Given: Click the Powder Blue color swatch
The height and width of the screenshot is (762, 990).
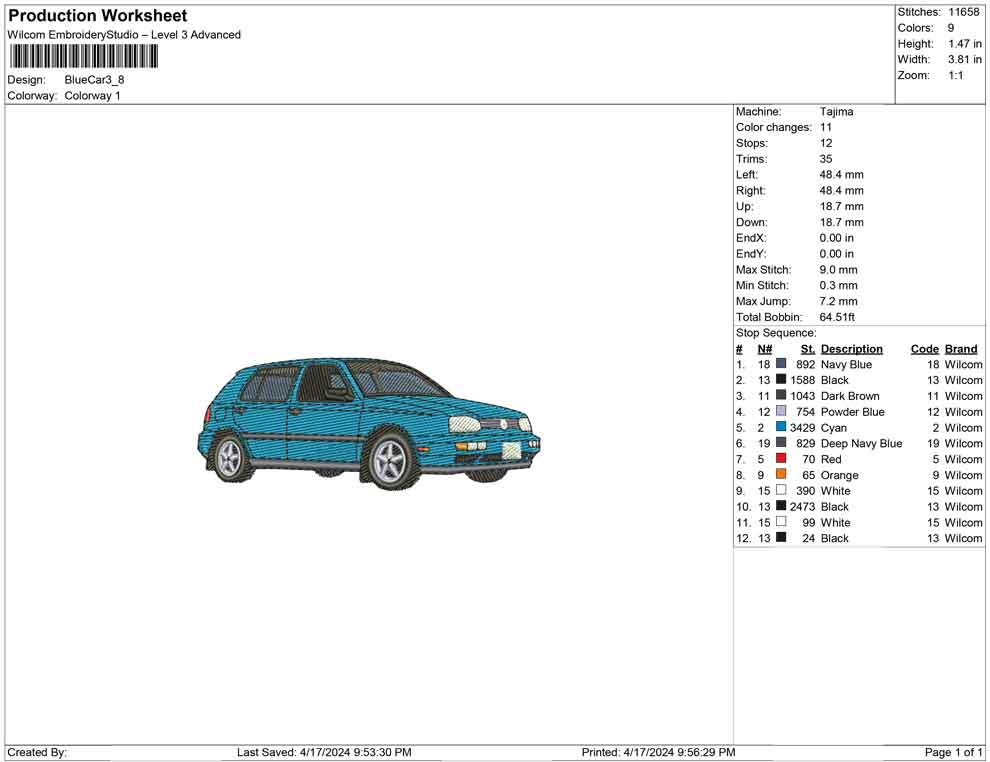Looking at the screenshot, I should point(781,411).
